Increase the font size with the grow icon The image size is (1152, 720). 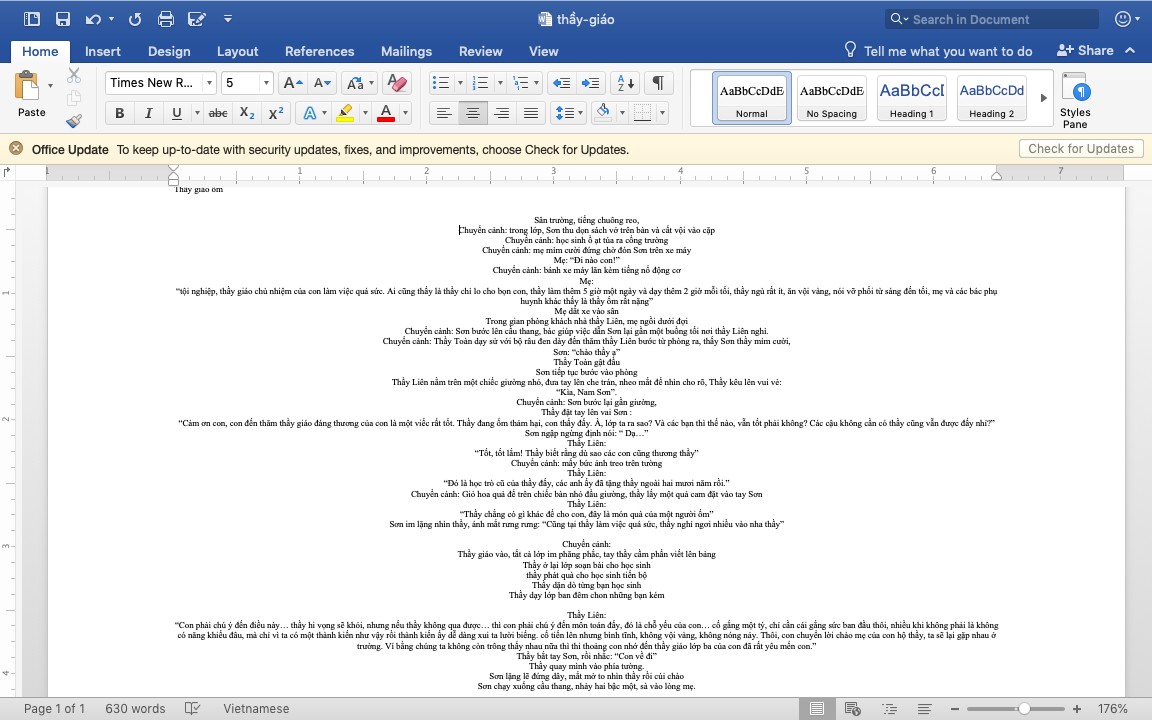293,83
